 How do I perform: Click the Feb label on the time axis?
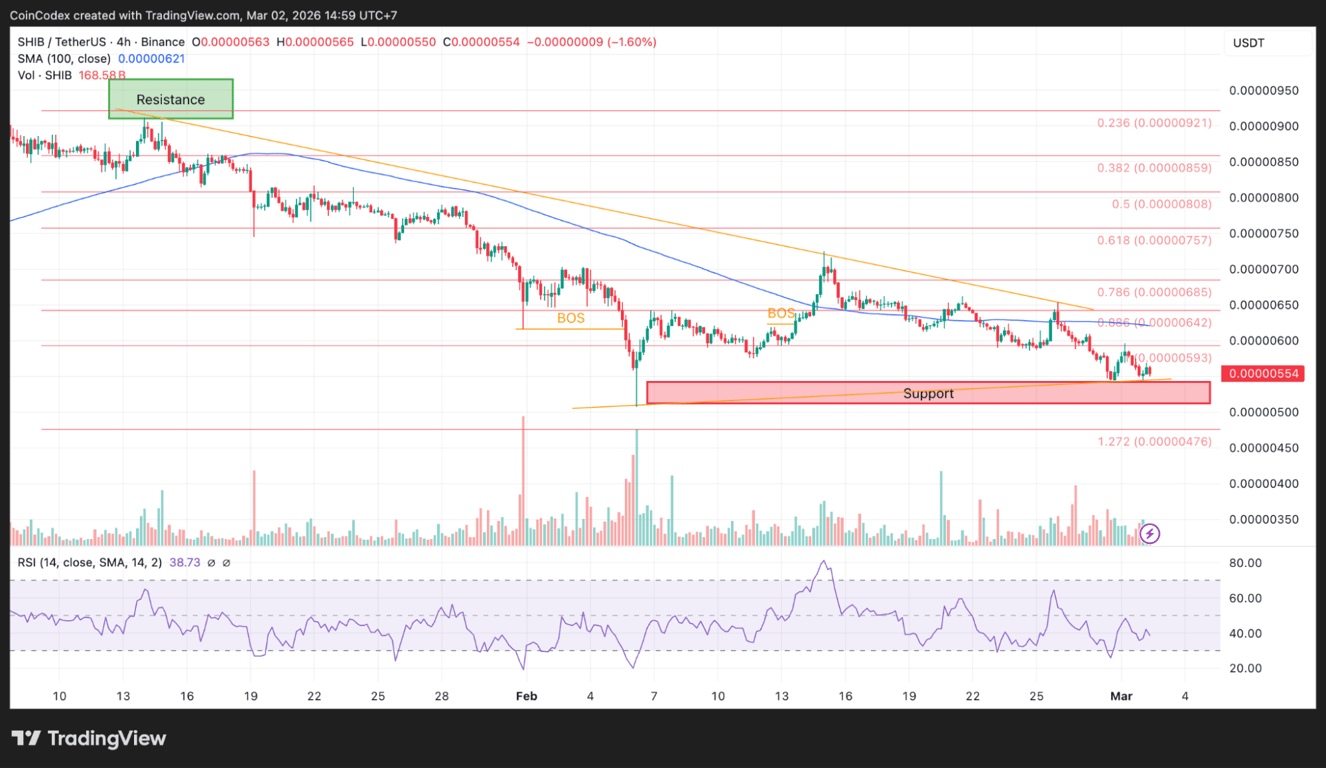[x=527, y=696]
